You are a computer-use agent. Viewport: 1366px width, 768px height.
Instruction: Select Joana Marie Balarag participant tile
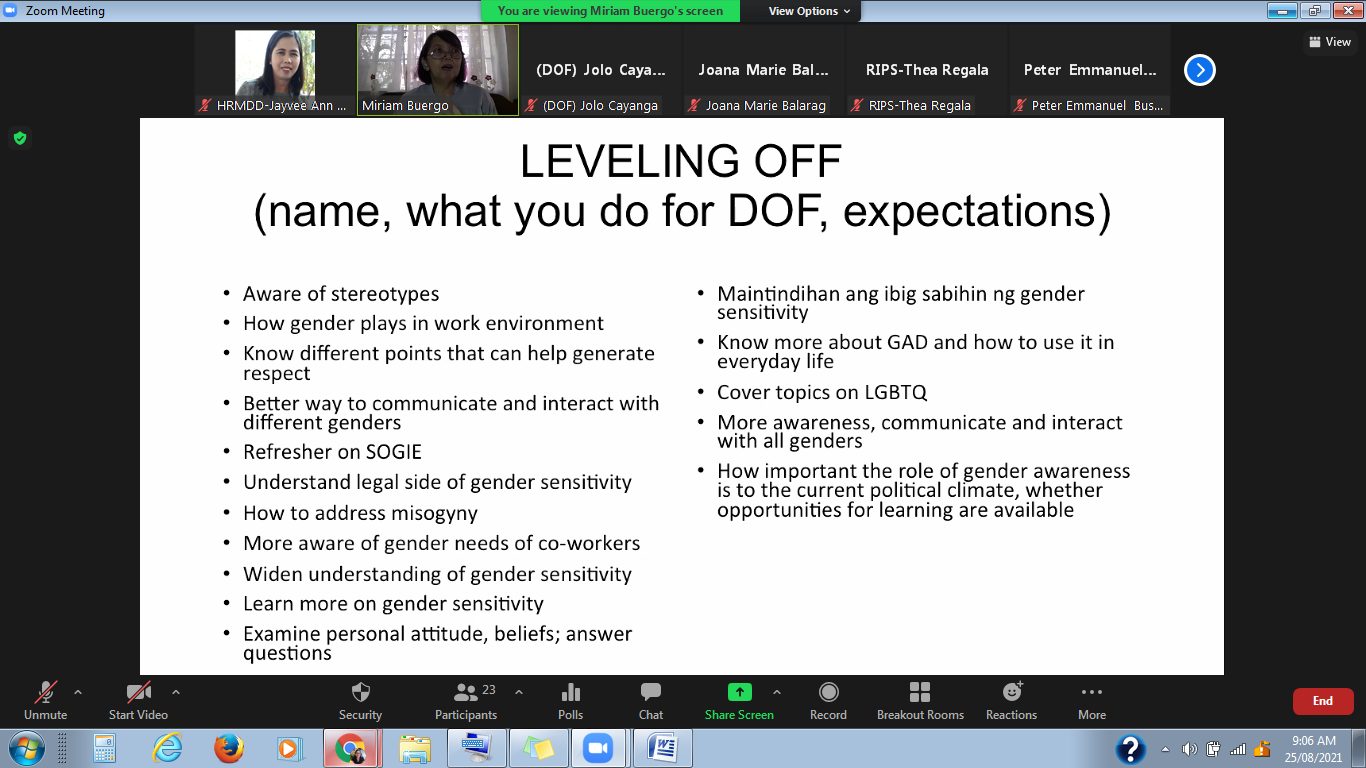pos(764,70)
